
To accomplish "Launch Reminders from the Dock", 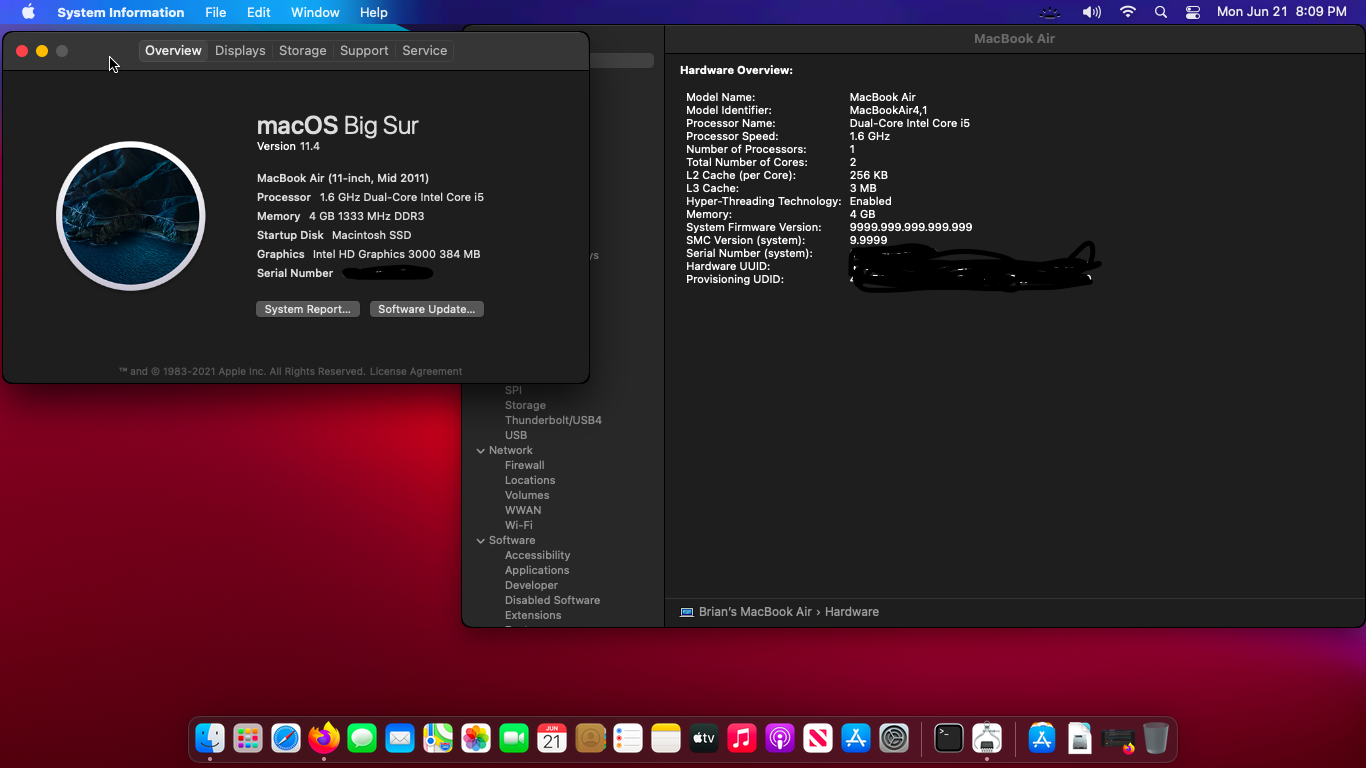I will click(x=628, y=739).
